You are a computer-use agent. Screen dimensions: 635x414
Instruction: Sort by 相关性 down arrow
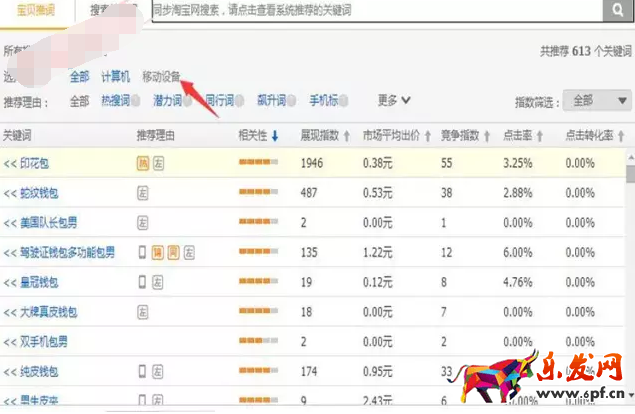pos(275,136)
